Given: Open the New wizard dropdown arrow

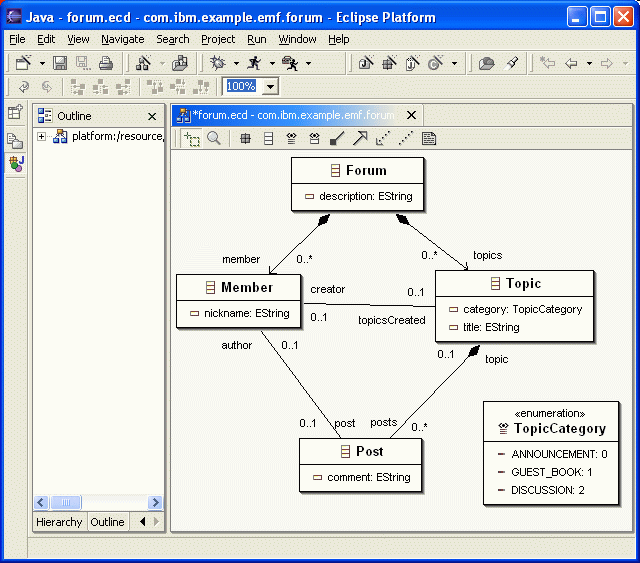Looking at the screenshot, I should [x=42, y=63].
